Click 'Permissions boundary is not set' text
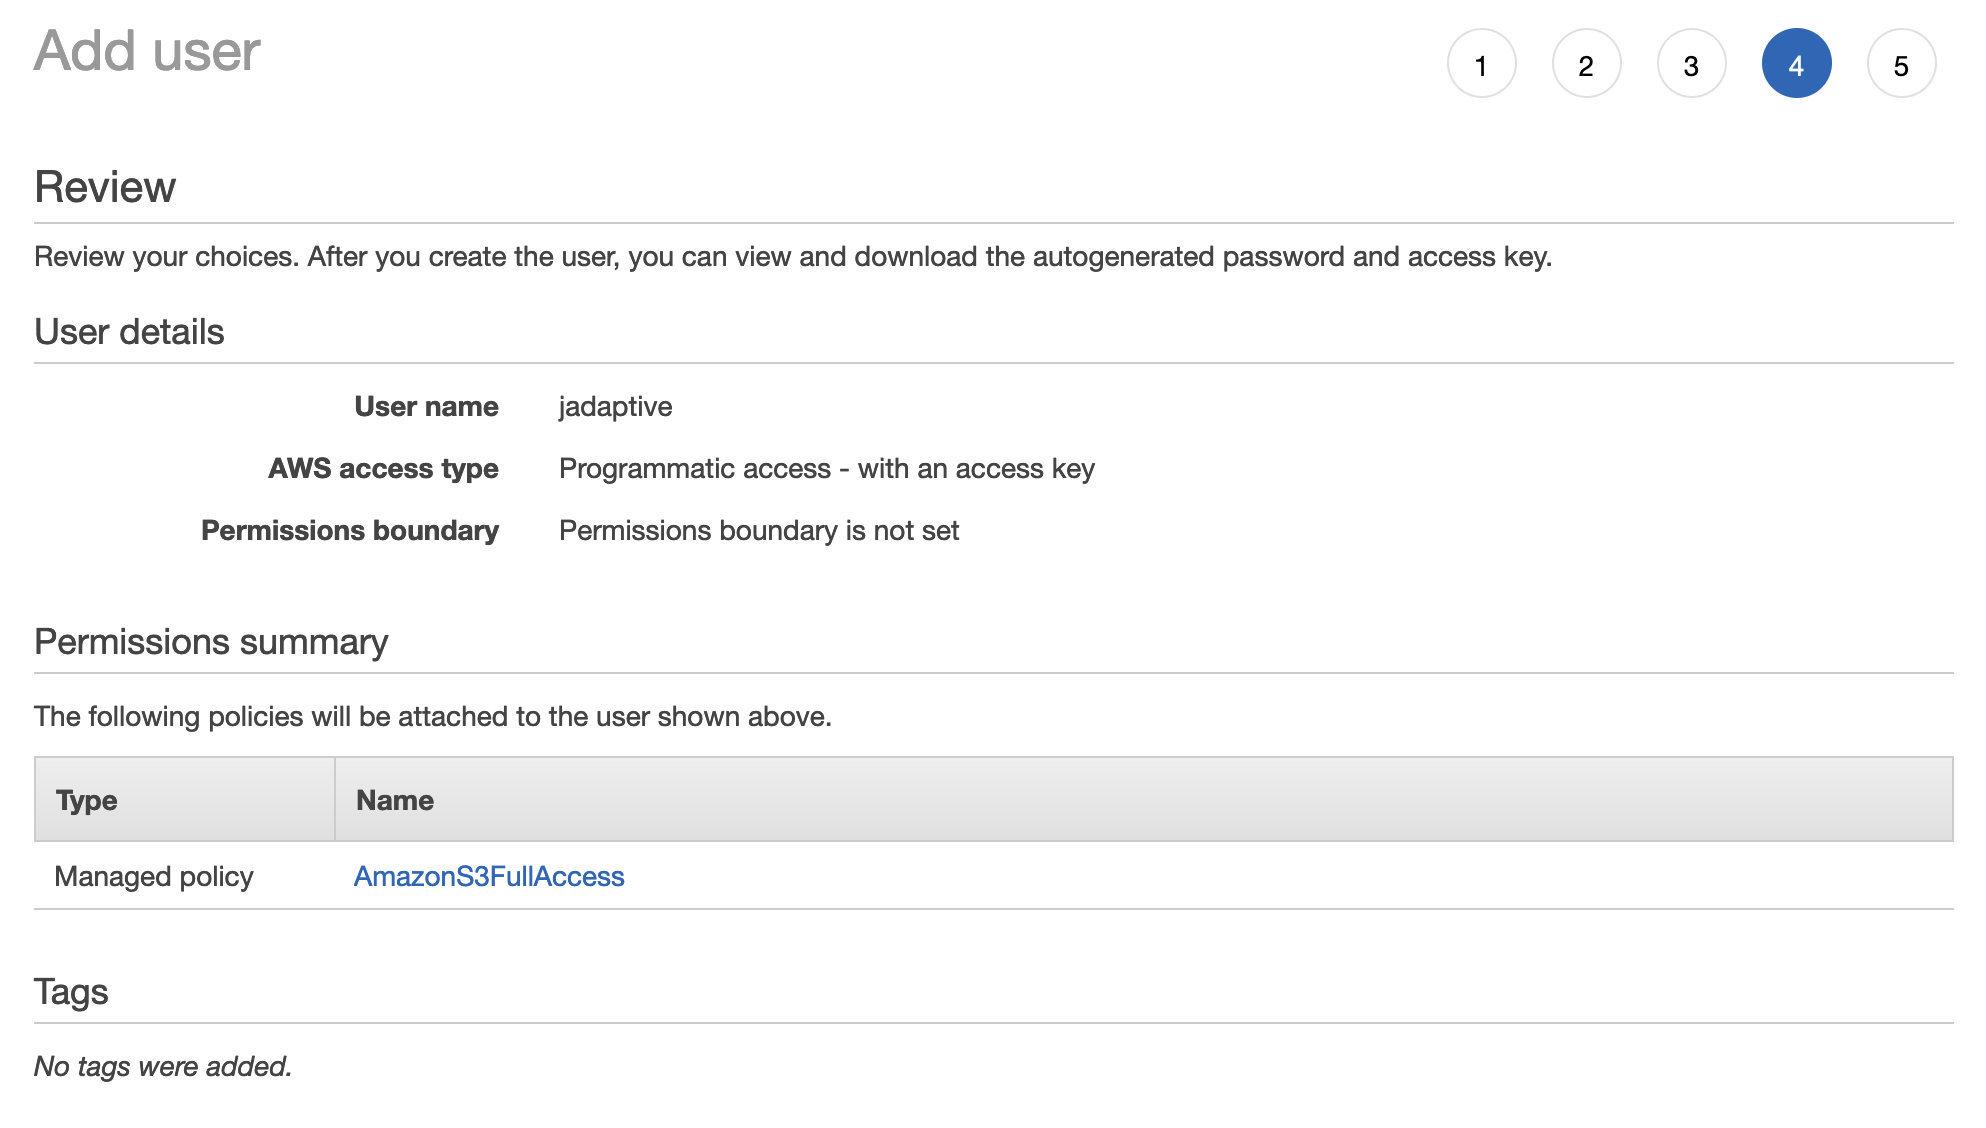This screenshot has height=1128, width=1986. tap(759, 530)
